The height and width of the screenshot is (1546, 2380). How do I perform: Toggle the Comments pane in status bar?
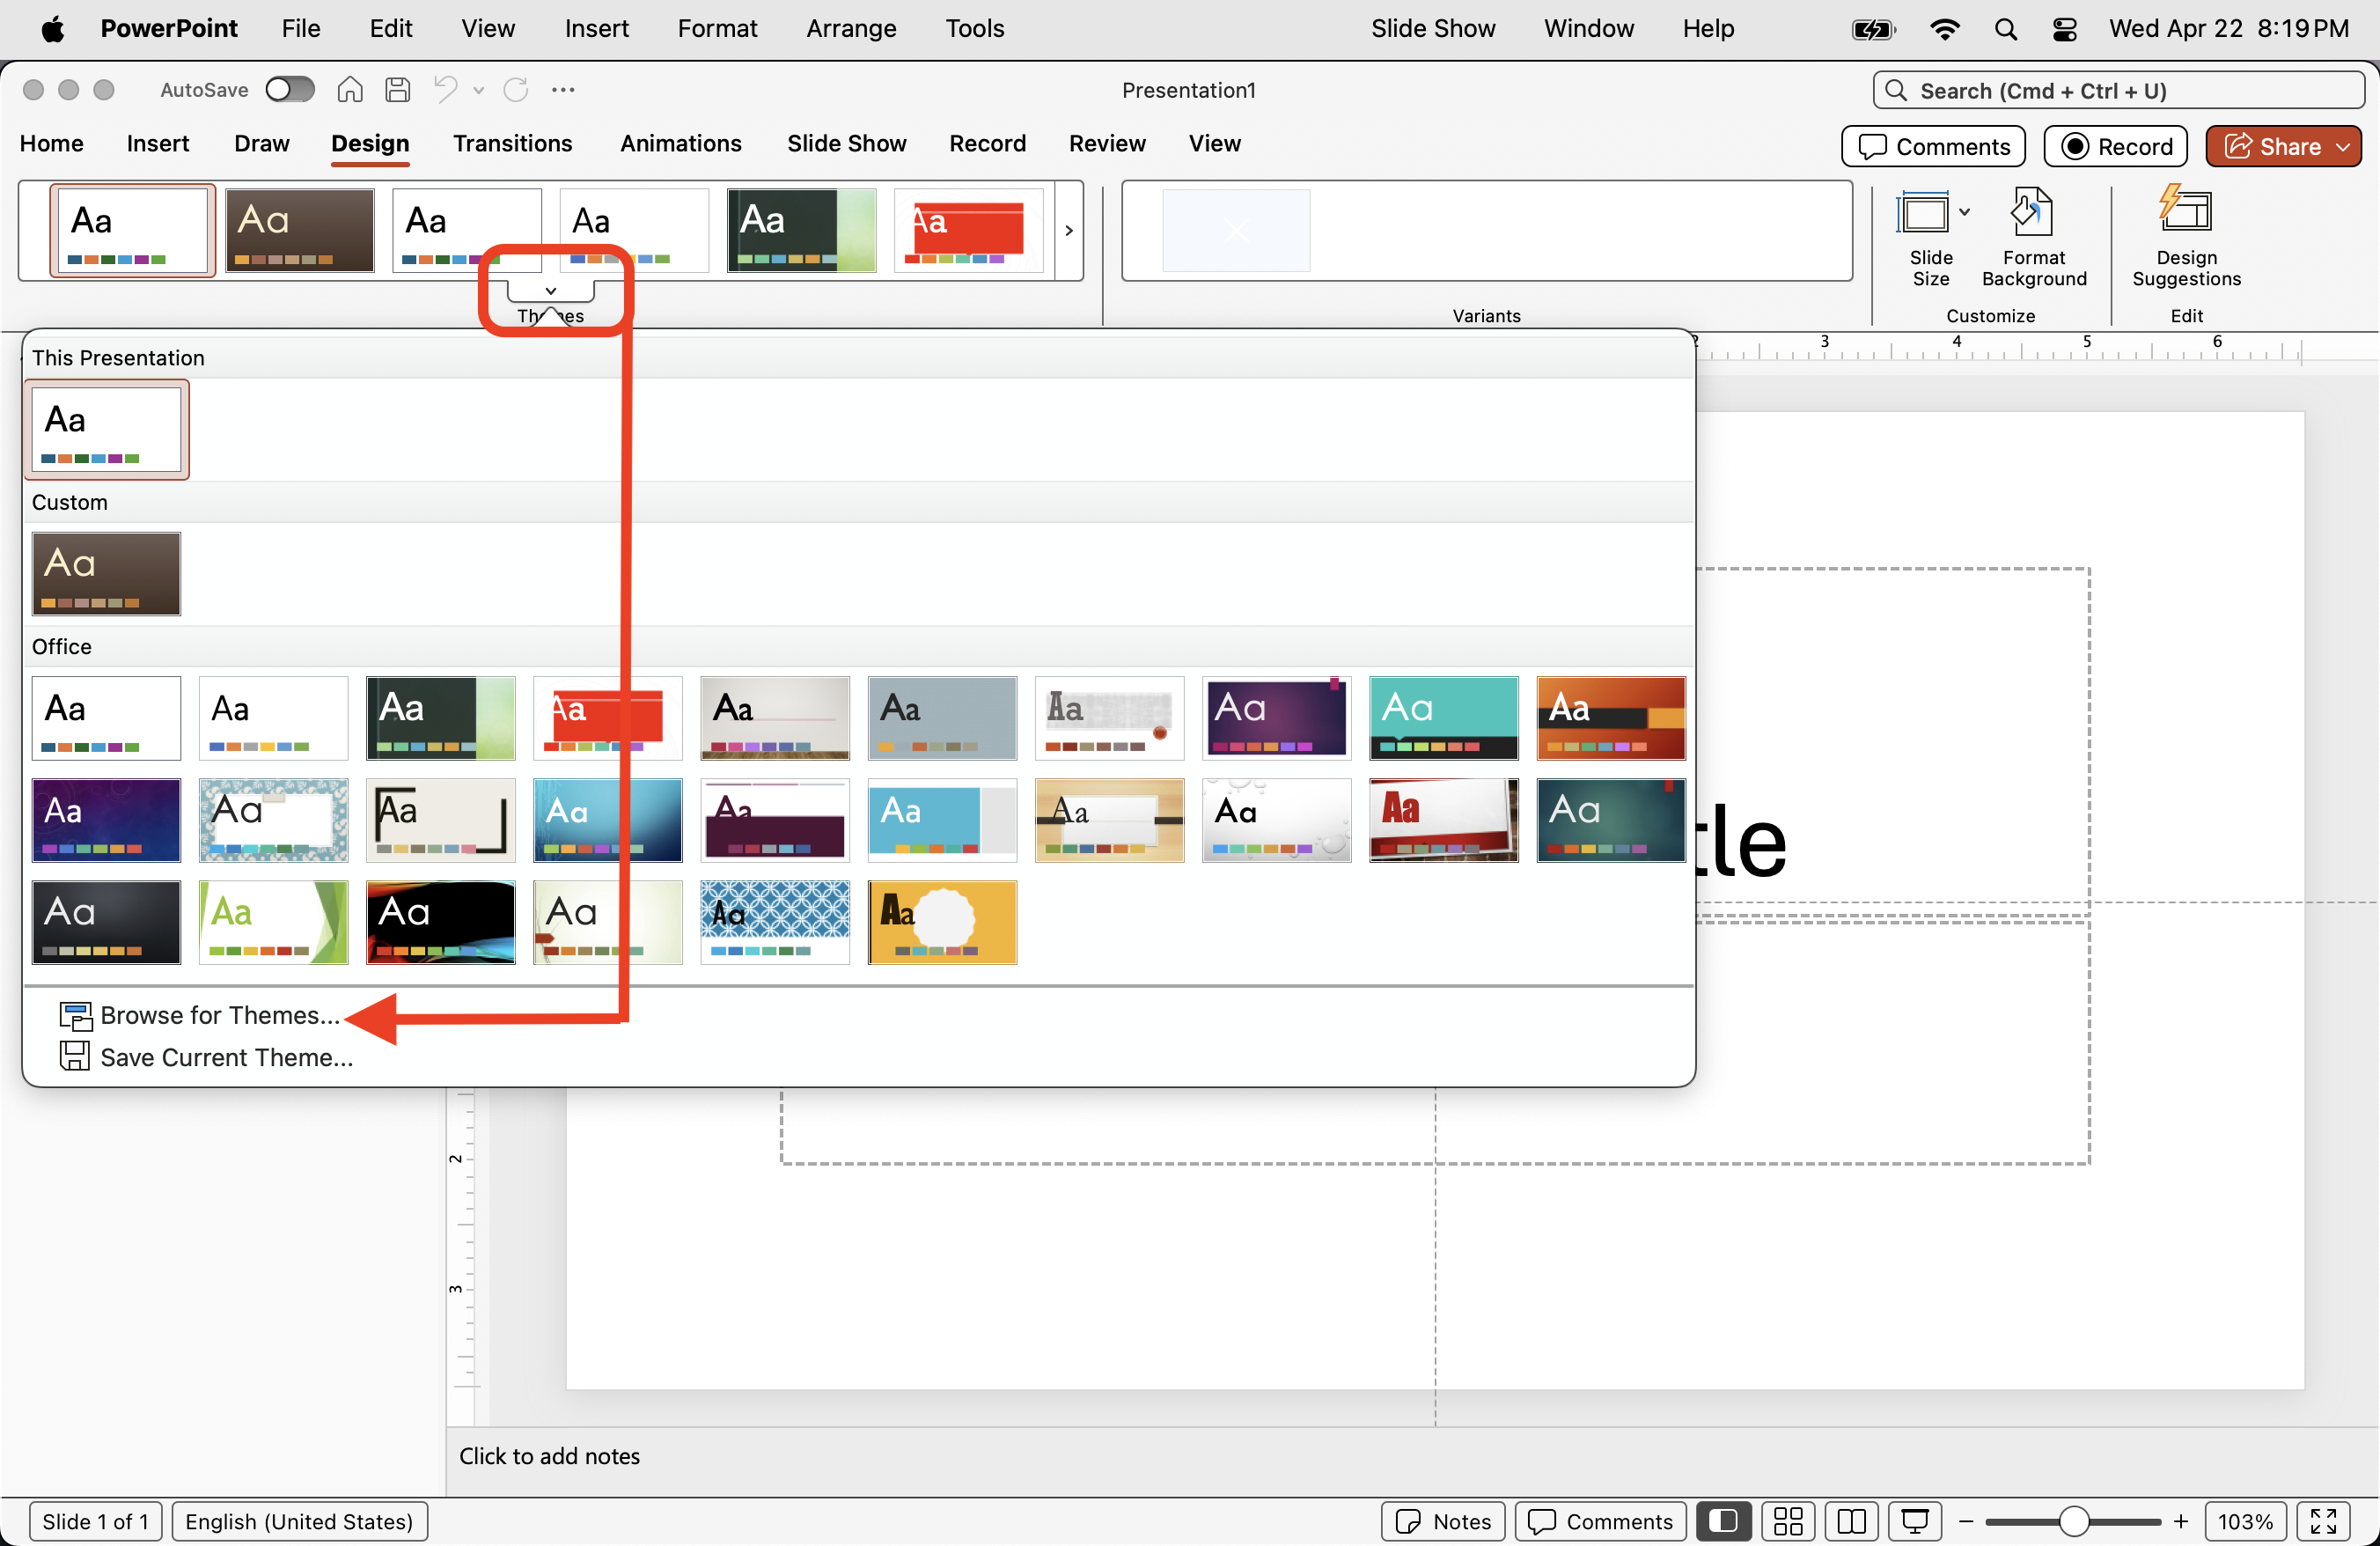point(1600,1521)
